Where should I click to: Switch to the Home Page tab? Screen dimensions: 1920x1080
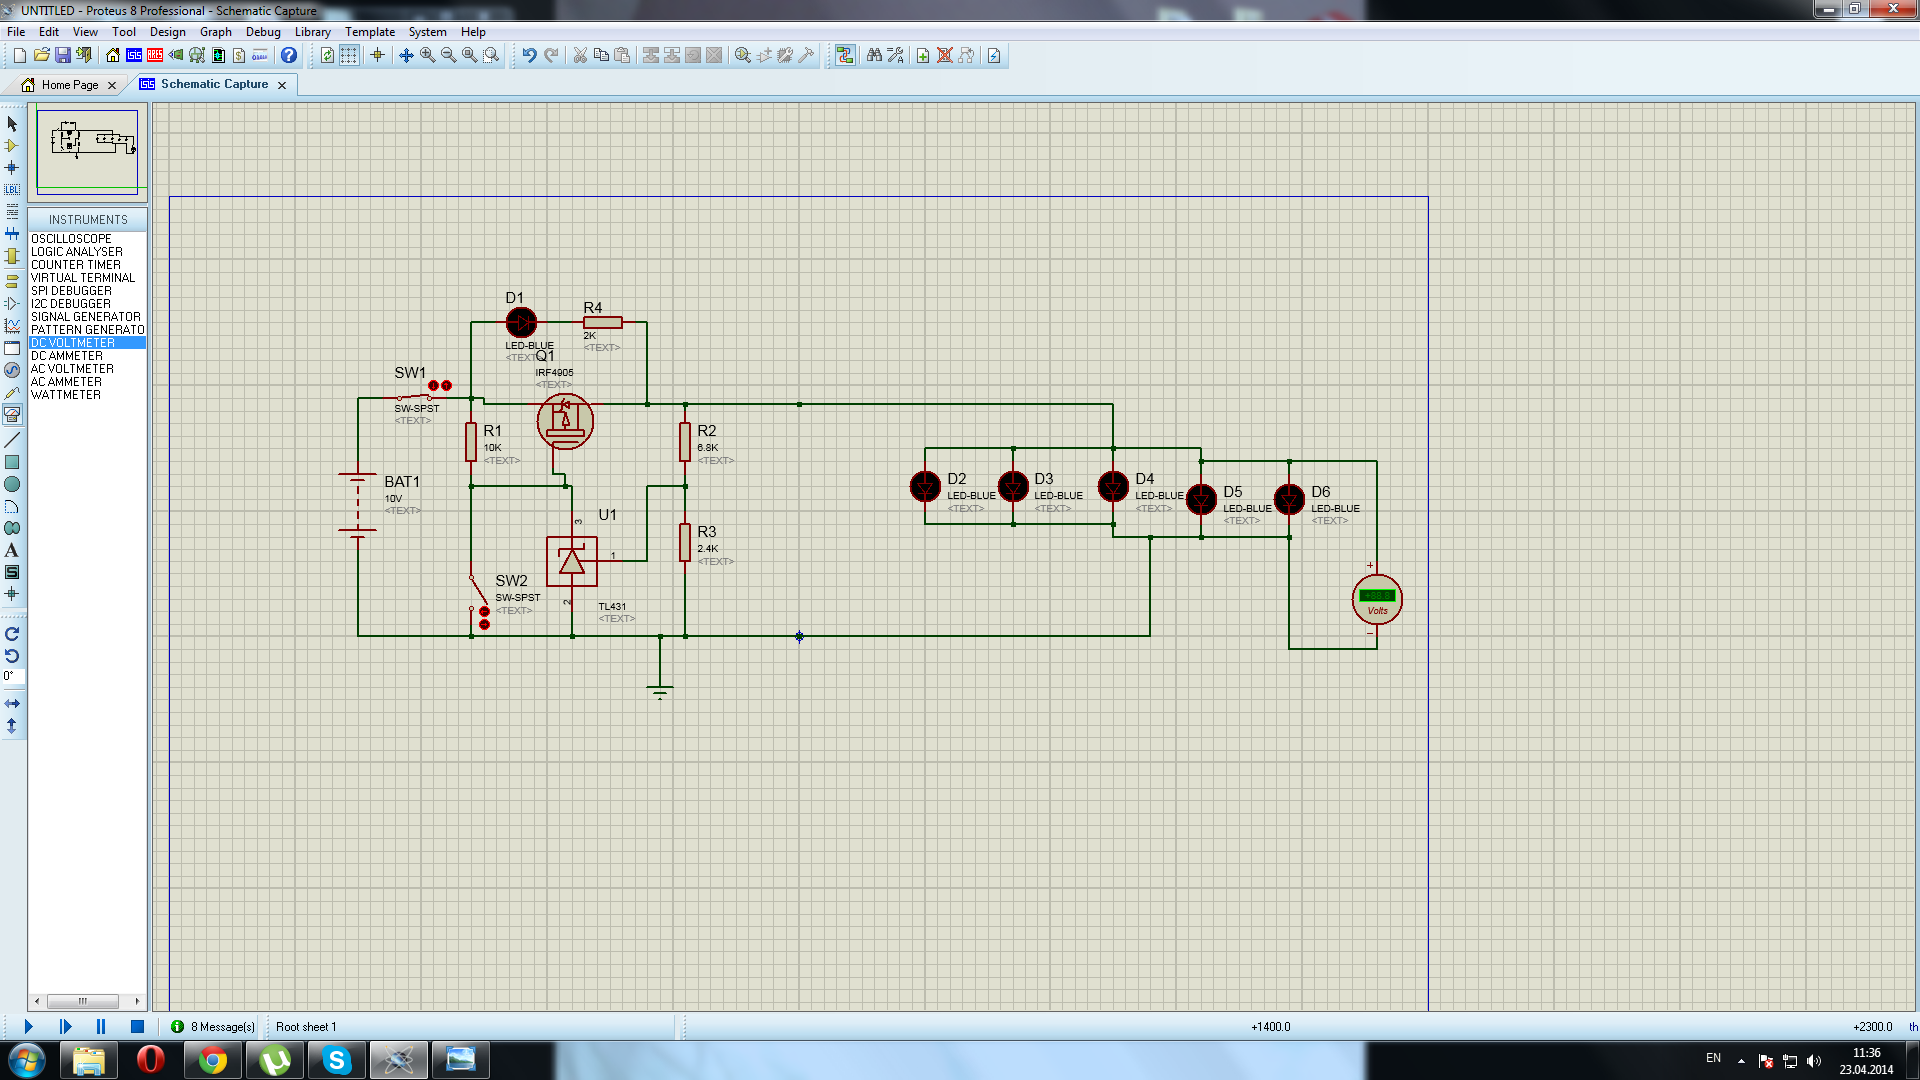click(70, 85)
